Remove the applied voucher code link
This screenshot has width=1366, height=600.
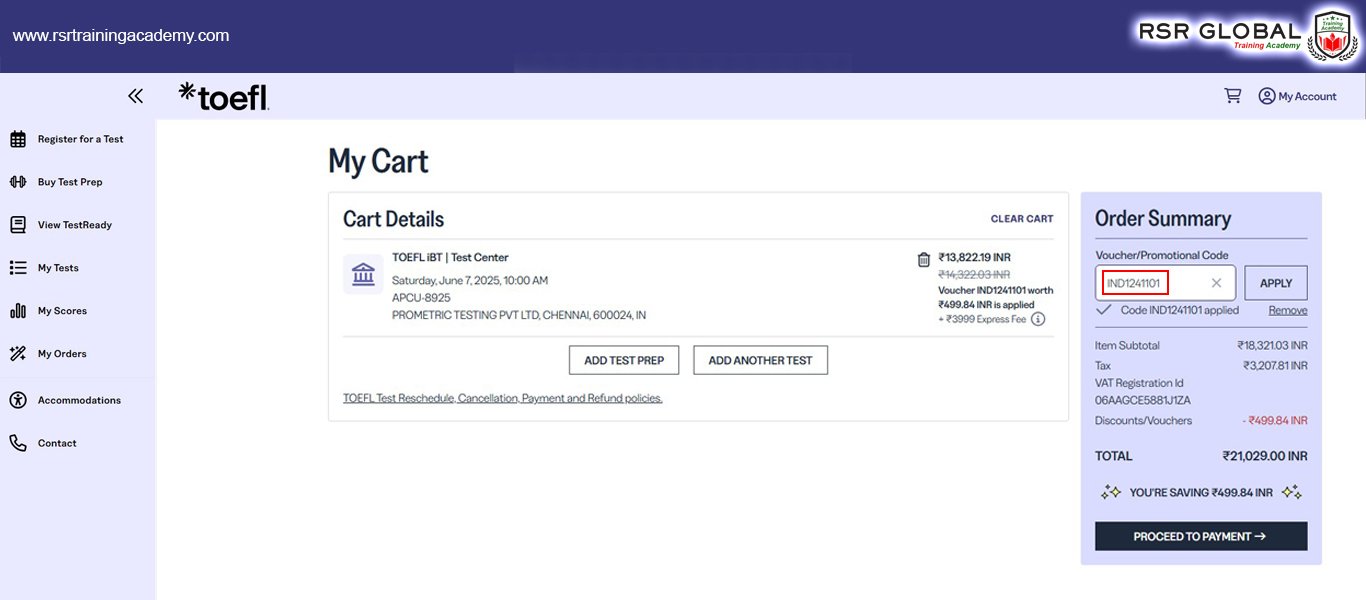click(1288, 310)
